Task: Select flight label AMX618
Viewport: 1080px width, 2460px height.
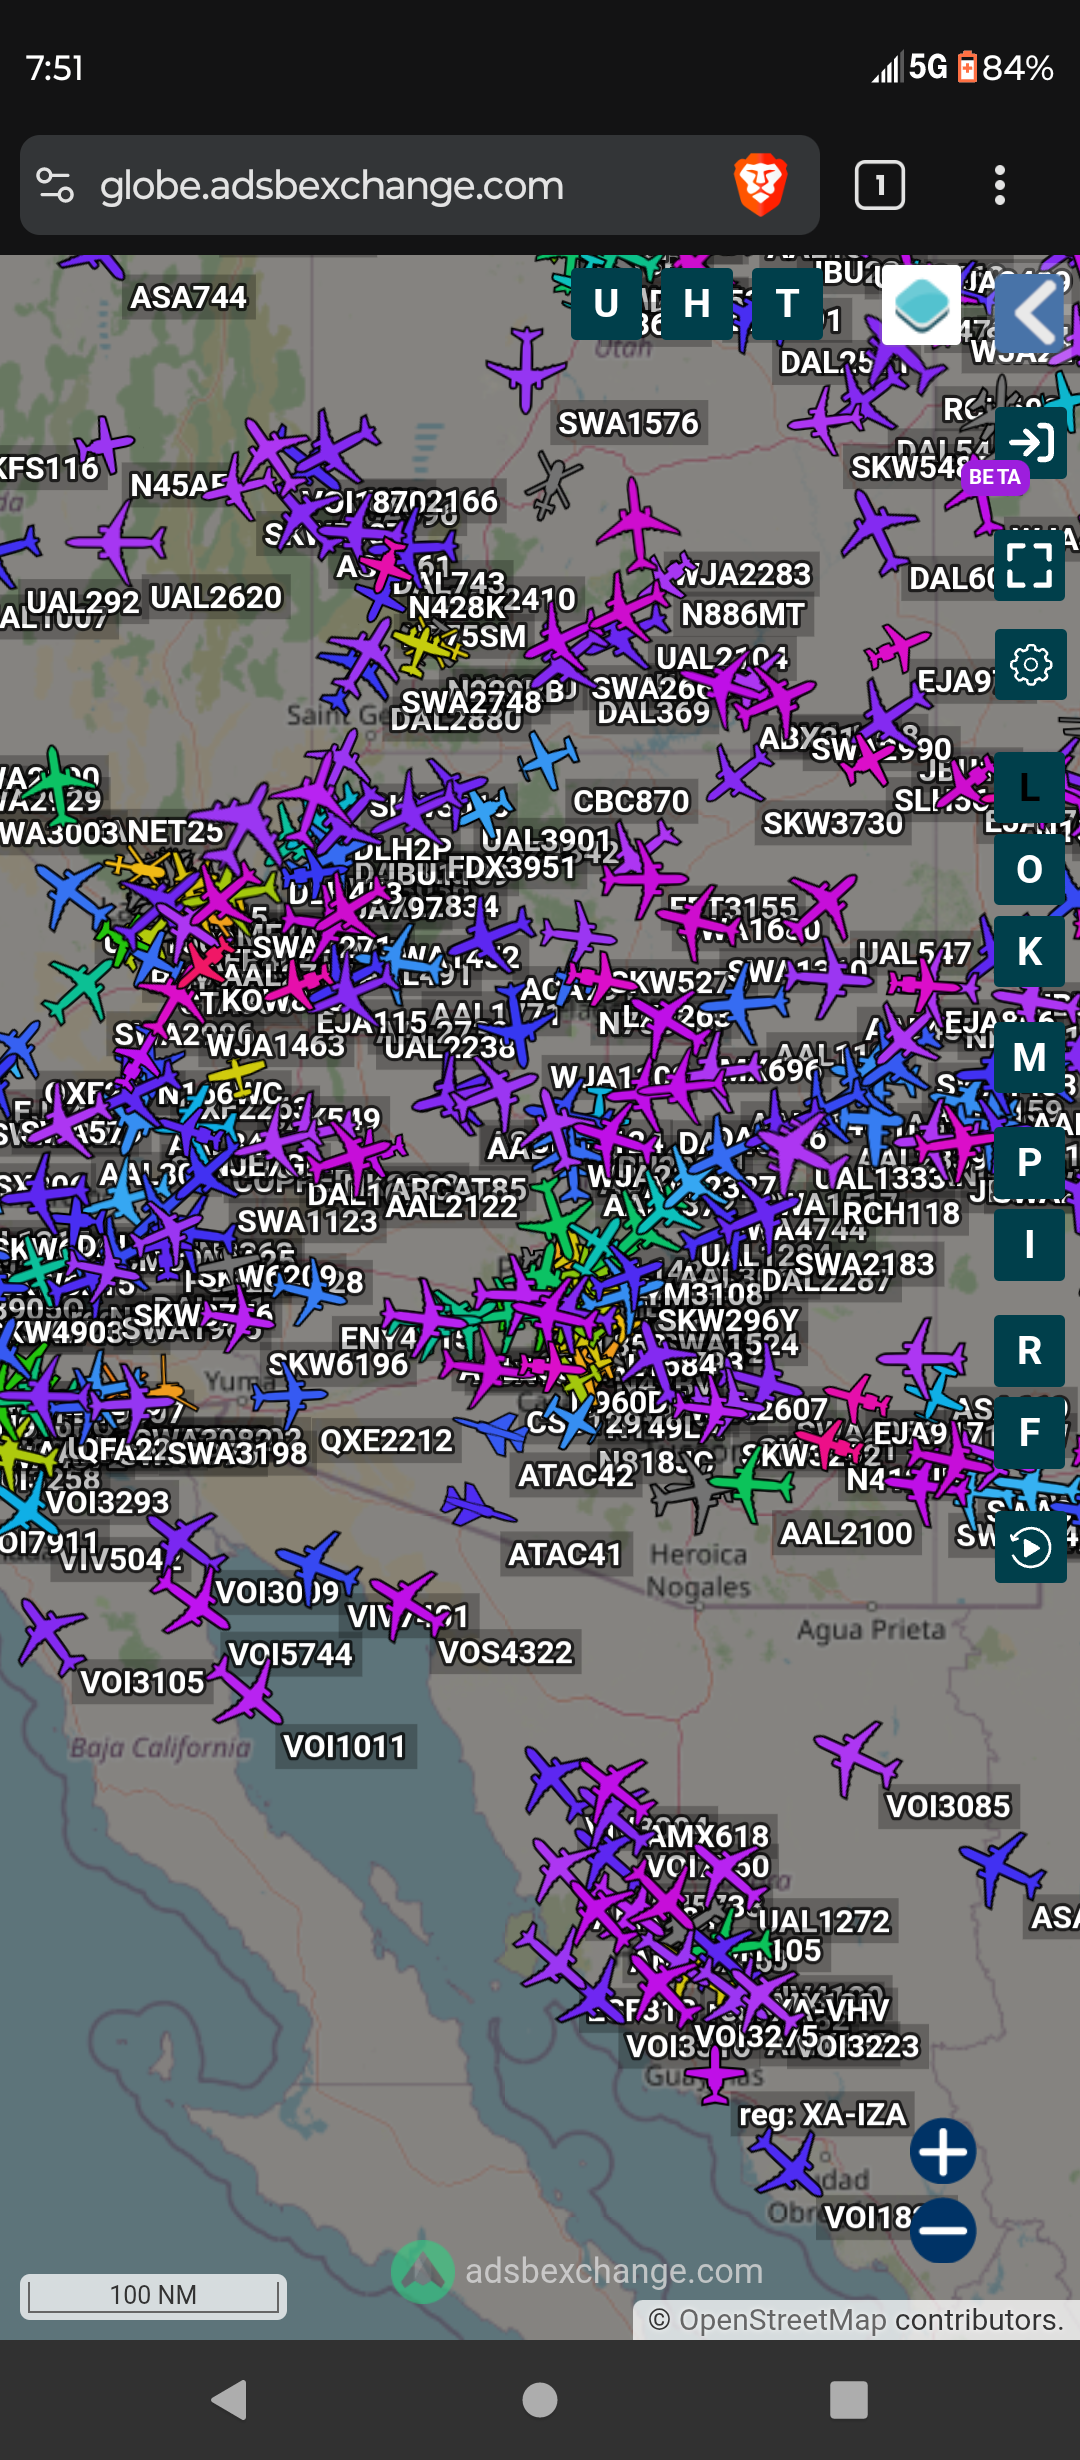Action: pos(707,1836)
